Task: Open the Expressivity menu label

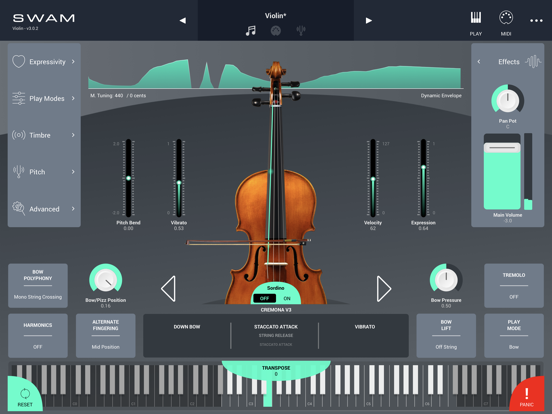Action: pos(48,62)
